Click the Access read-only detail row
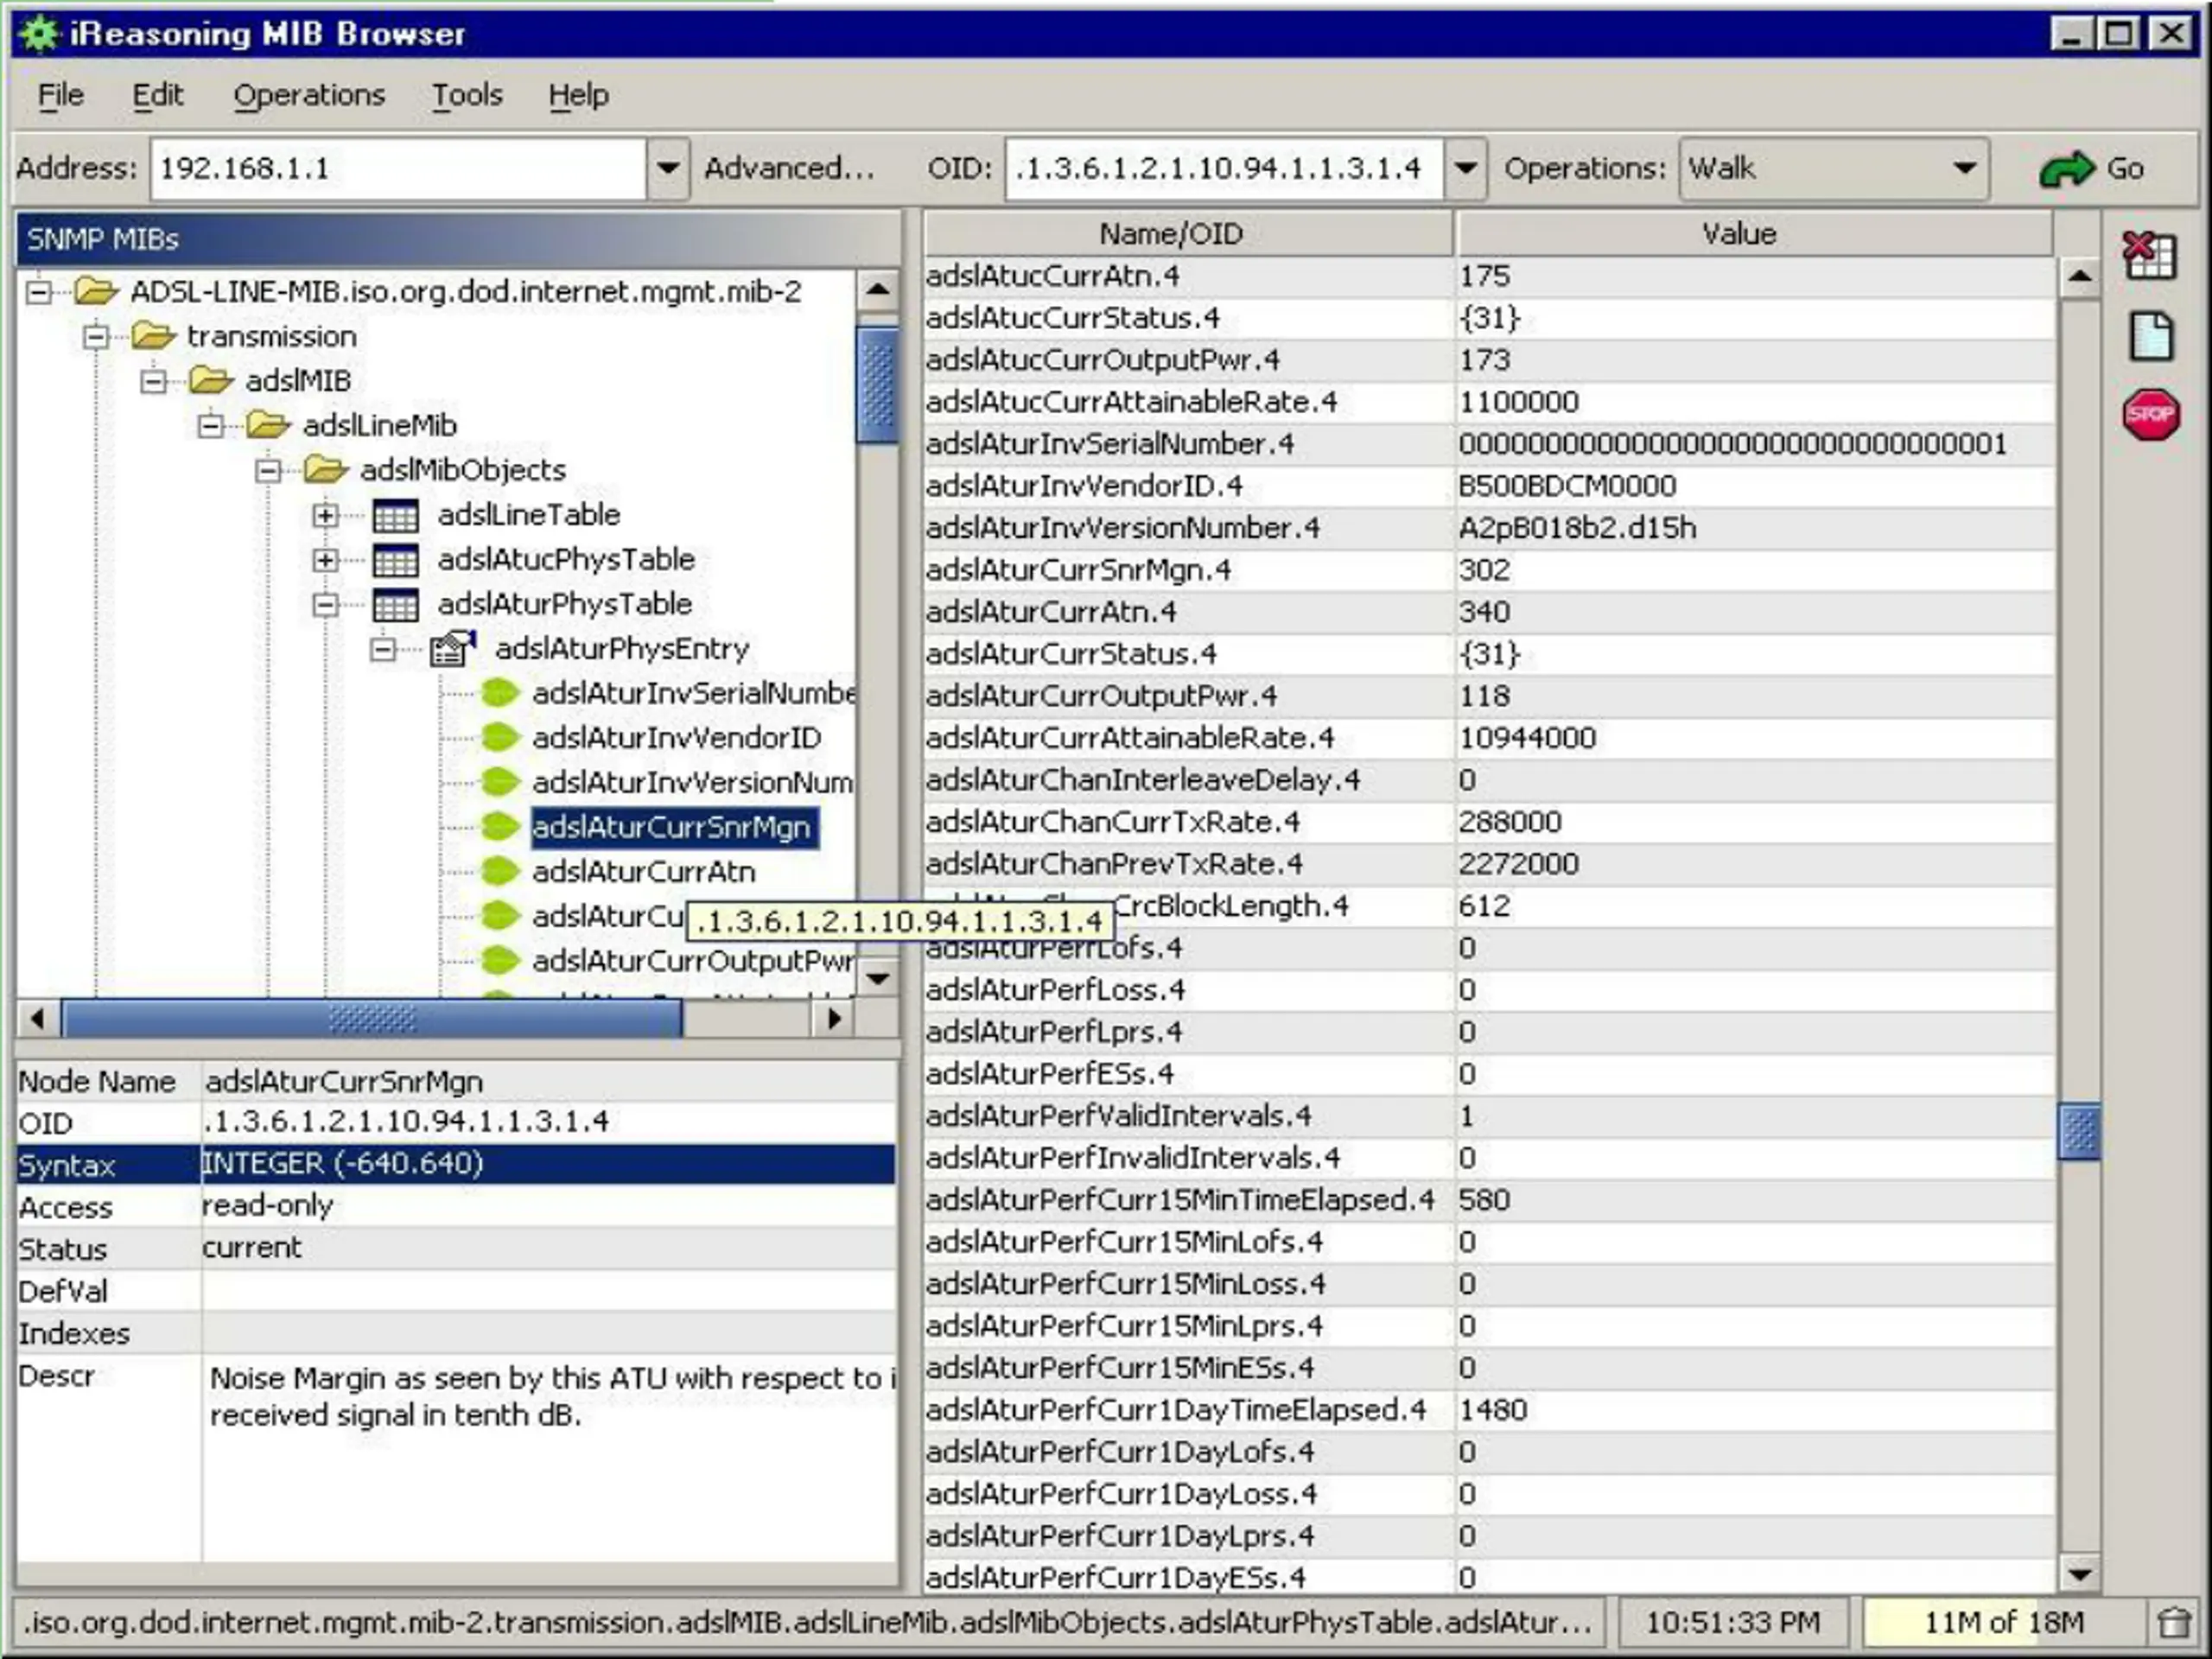 tap(456, 1206)
